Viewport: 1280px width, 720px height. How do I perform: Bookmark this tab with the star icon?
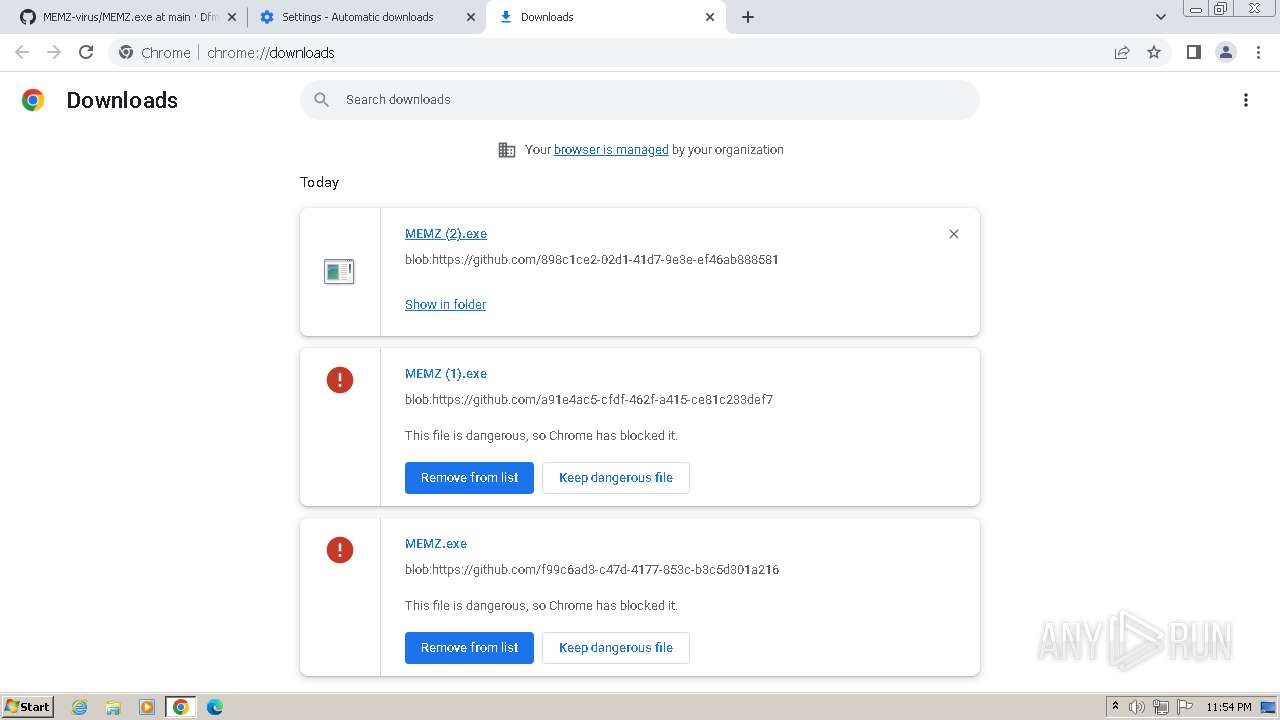[1154, 52]
